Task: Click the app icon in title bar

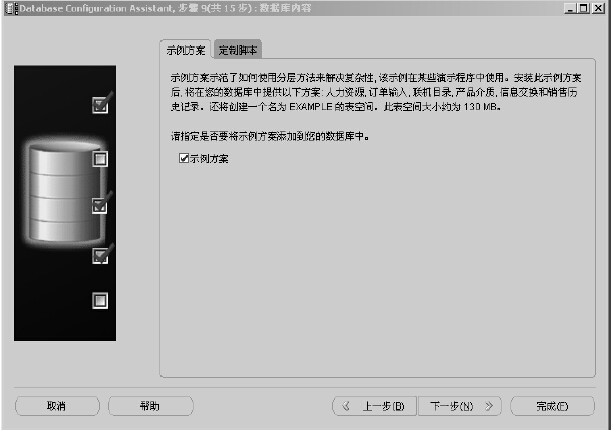Action: click(11, 8)
